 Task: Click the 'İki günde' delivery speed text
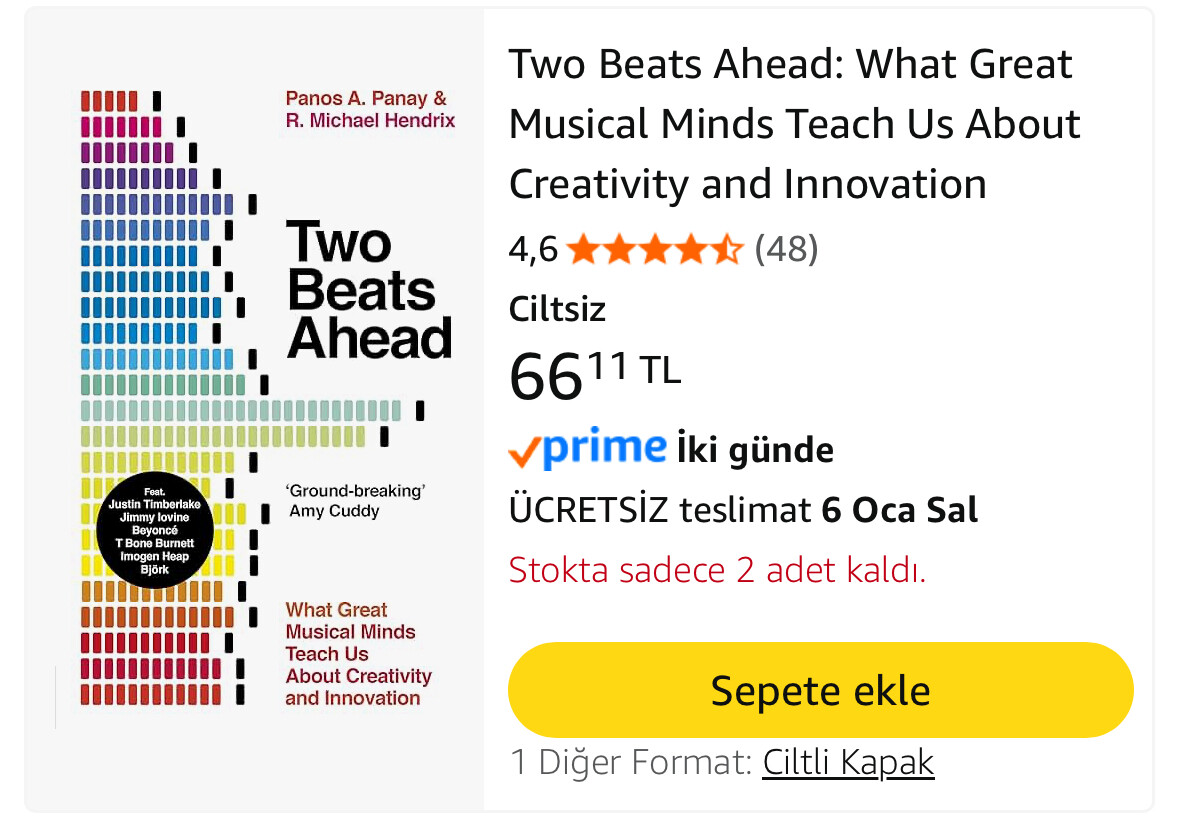[755, 450]
